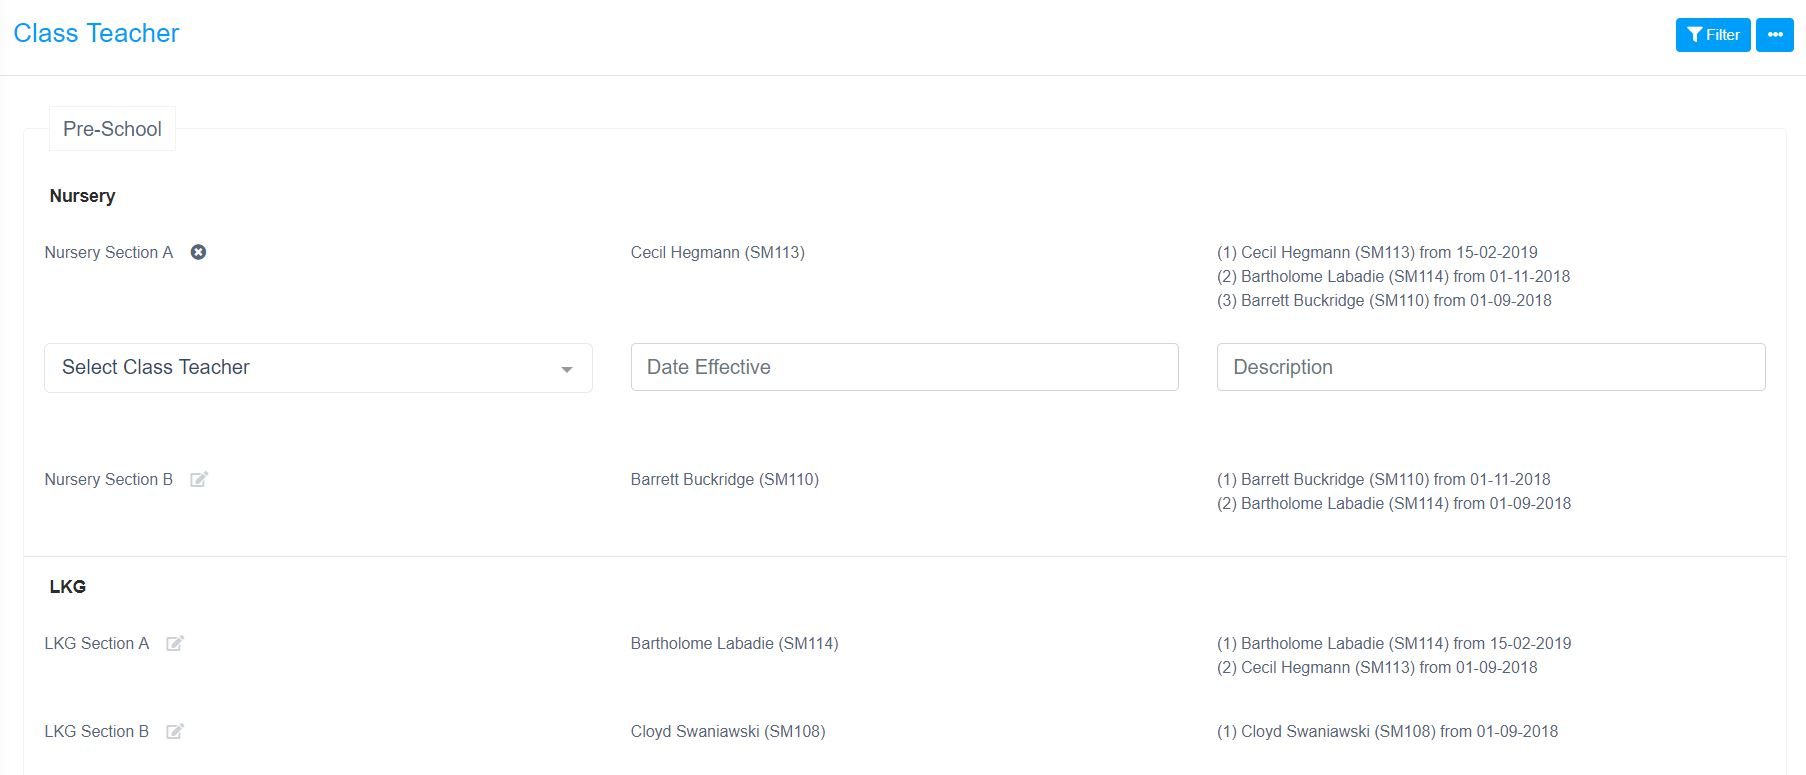This screenshot has width=1806, height=775.
Task: Click into the Description field
Action: coord(1491,367)
